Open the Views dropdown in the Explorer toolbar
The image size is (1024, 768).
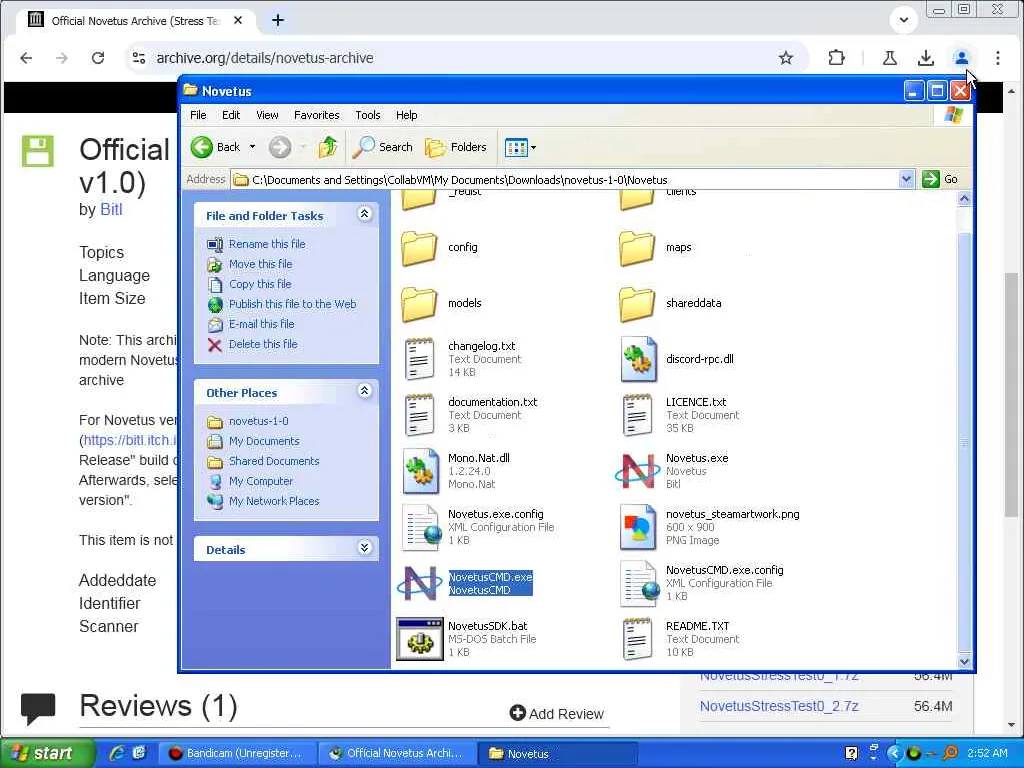point(520,148)
